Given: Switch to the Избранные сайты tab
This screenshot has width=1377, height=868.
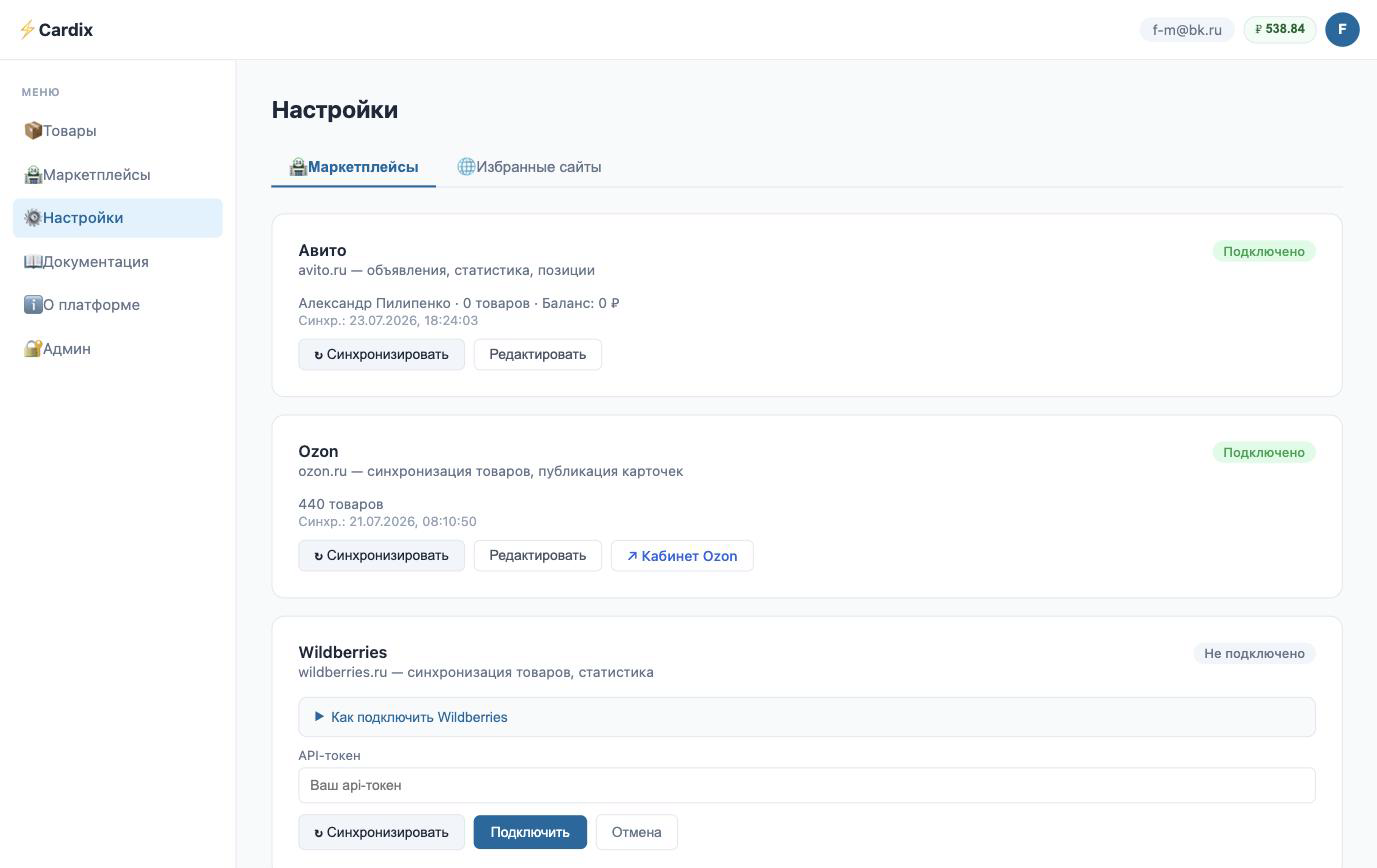Looking at the screenshot, I should (529, 167).
